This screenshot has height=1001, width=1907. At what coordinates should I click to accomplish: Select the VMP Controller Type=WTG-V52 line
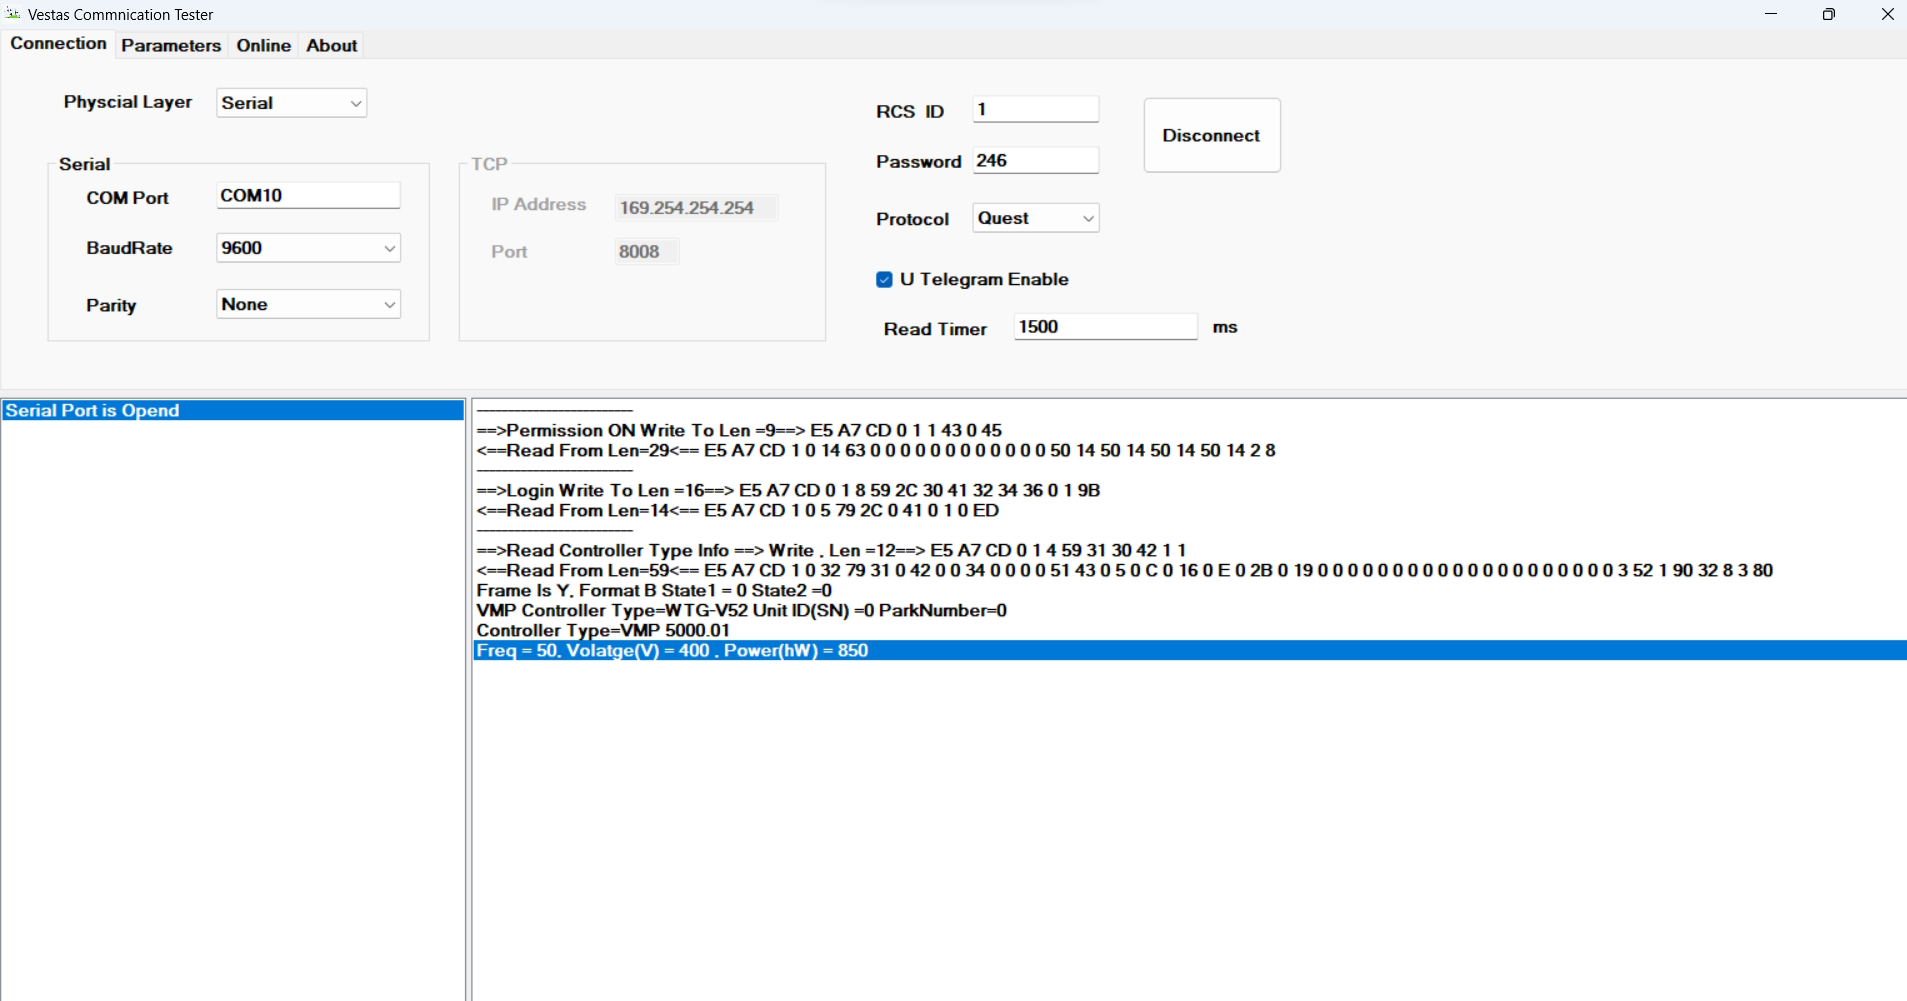[x=1189, y=610]
